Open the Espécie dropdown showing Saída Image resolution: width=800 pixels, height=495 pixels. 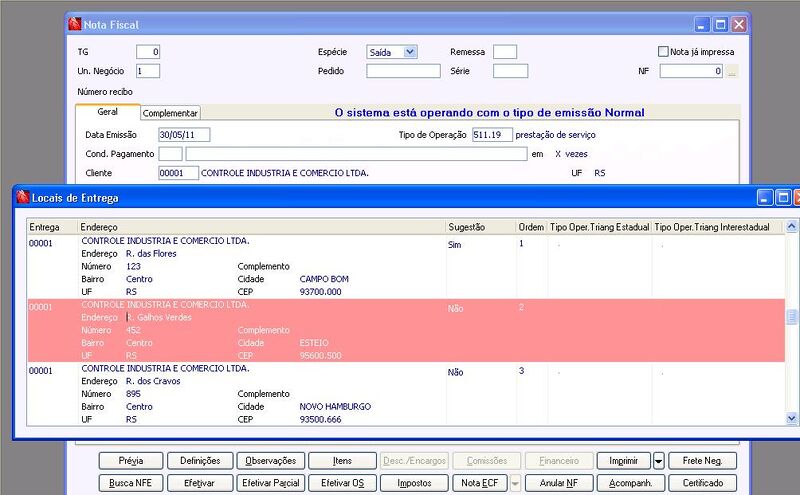tap(410, 52)
